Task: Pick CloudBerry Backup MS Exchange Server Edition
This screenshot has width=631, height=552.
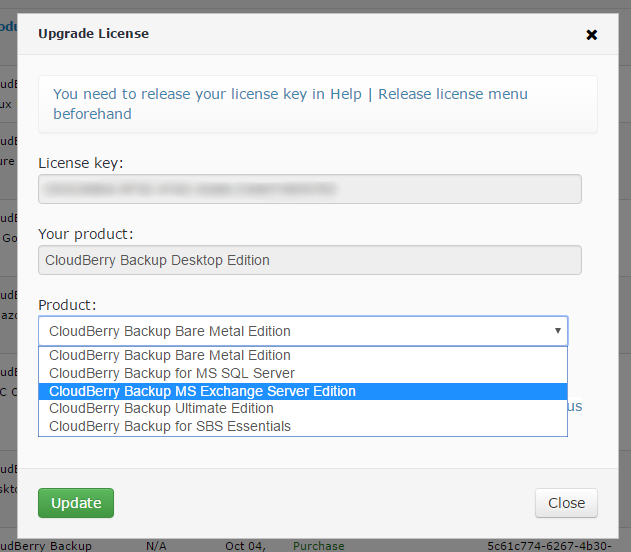Action: [x=303, y=391]
